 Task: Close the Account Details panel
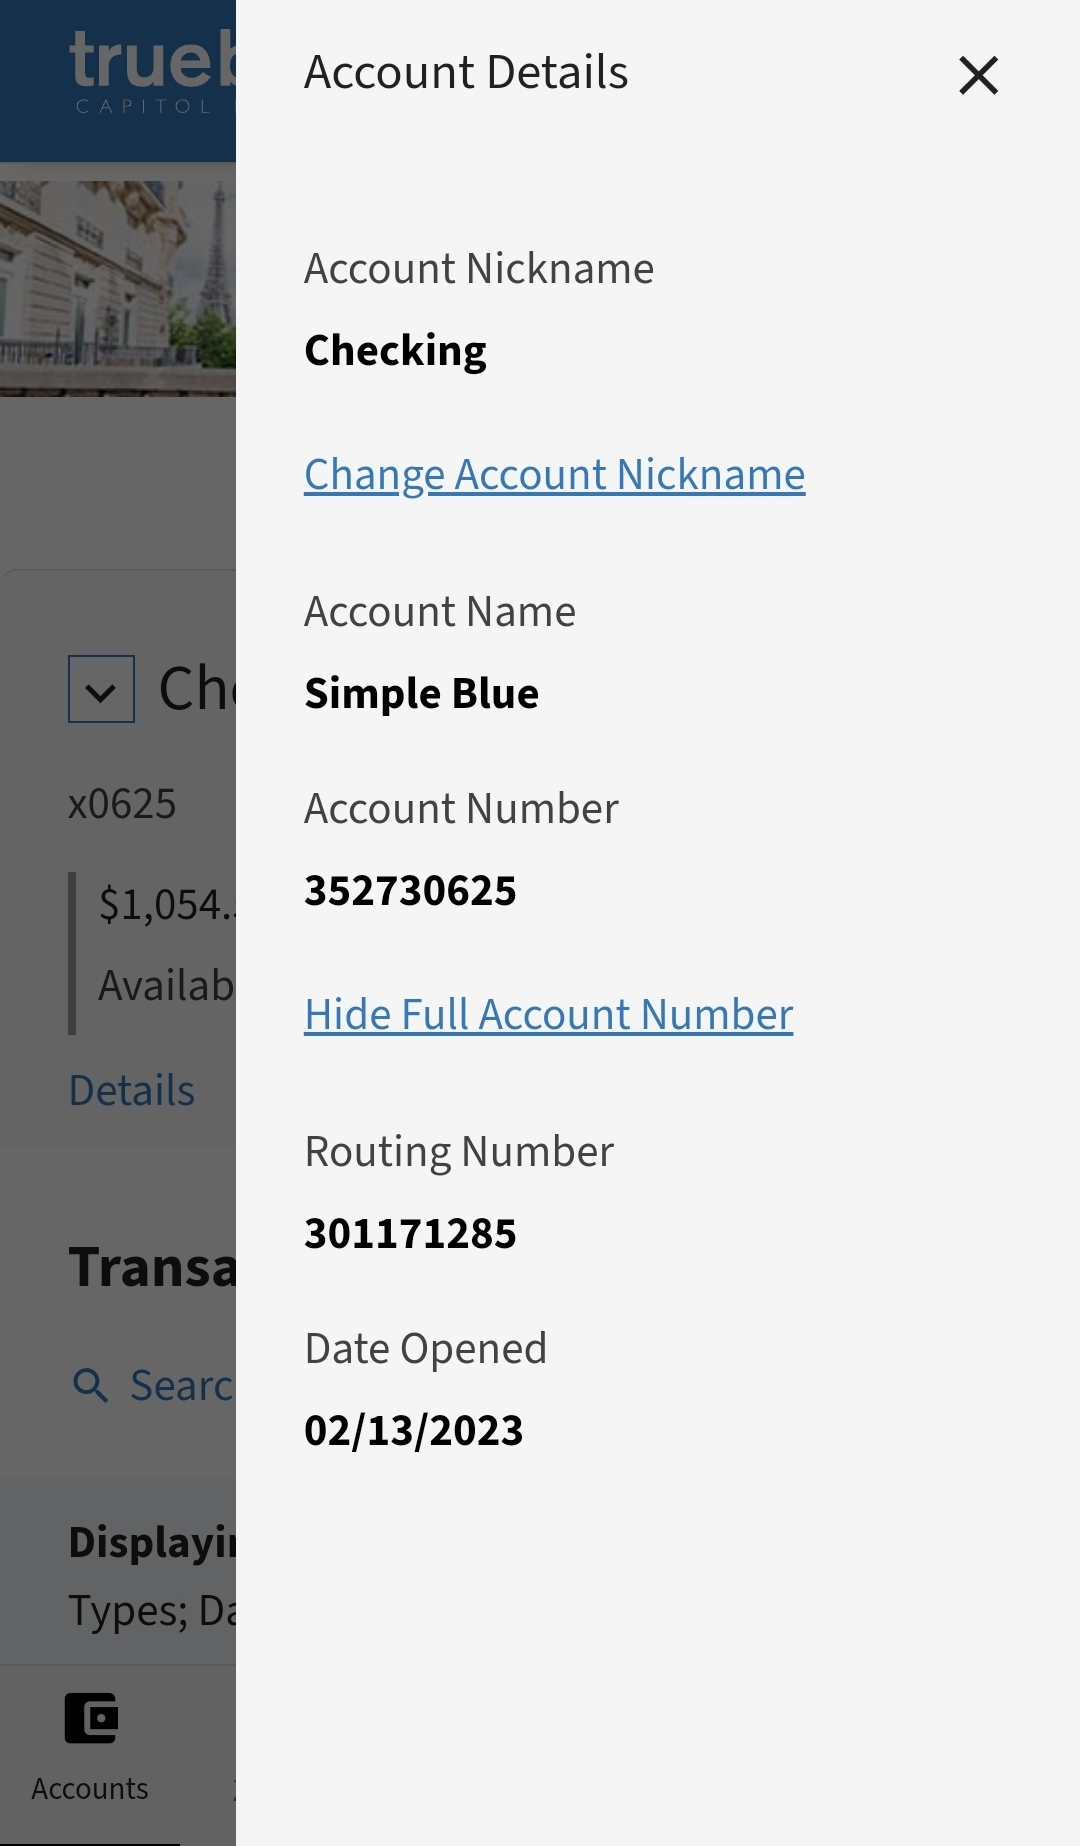tap(978, 75)
